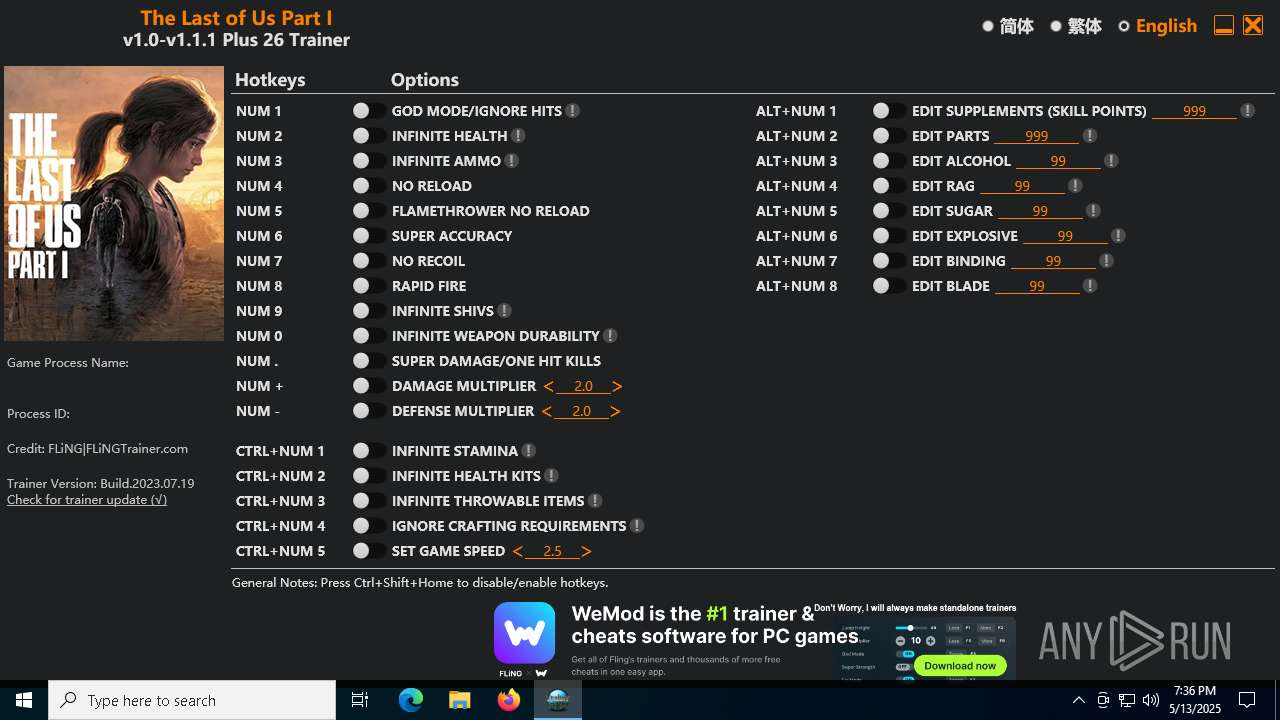Screen dimensions: 1280x720
Task: Click the info icon beside God Mode/Ignore Hits
Action: coord(572,111)
